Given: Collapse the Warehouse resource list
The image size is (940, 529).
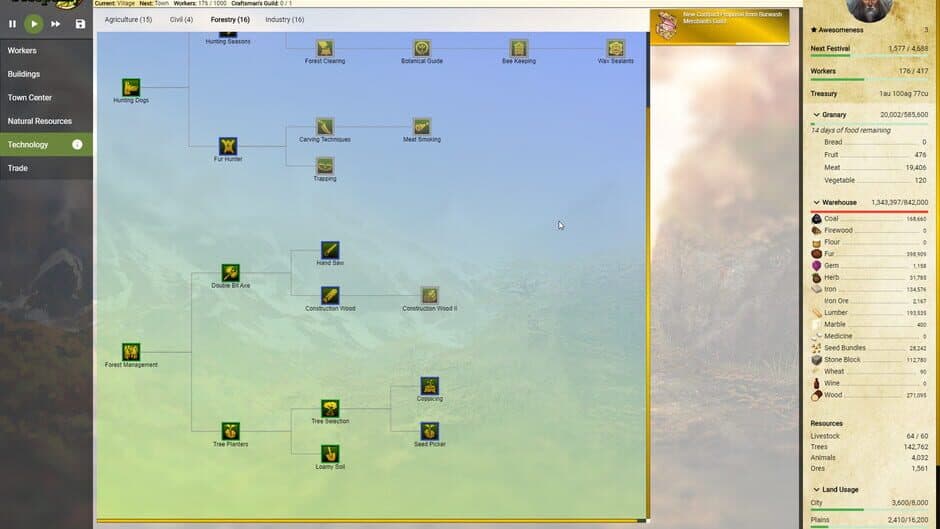Looking at the screenshot, I should point(817,203).
